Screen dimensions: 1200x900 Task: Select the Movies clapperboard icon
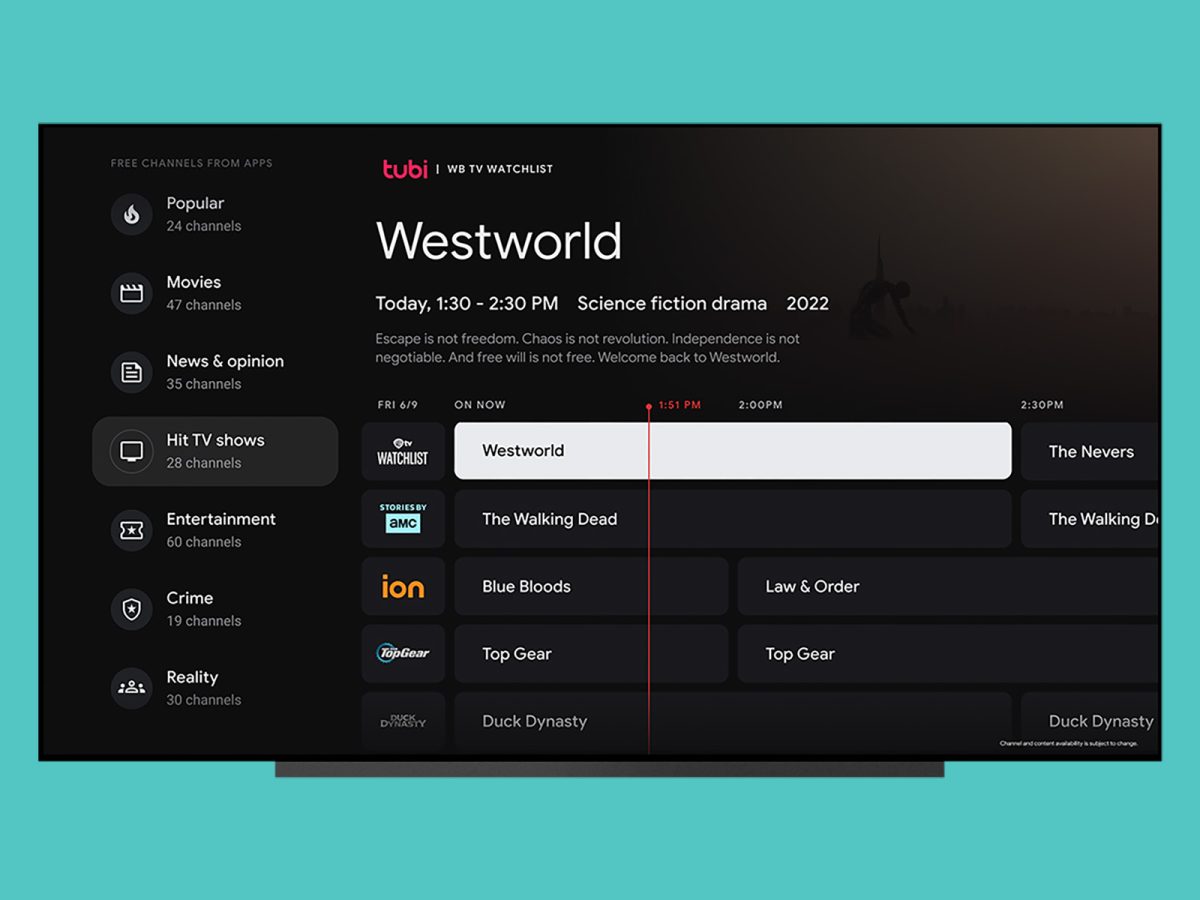point(131,293)
